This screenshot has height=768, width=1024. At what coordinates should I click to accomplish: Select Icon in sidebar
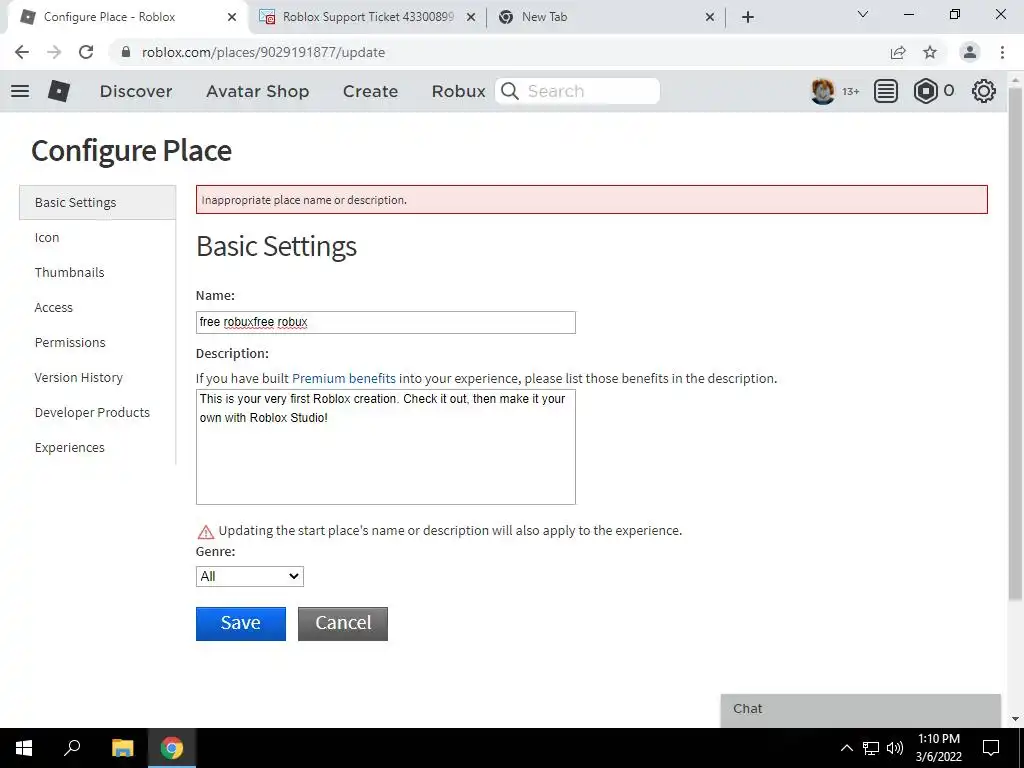click(x=47, y=238)
